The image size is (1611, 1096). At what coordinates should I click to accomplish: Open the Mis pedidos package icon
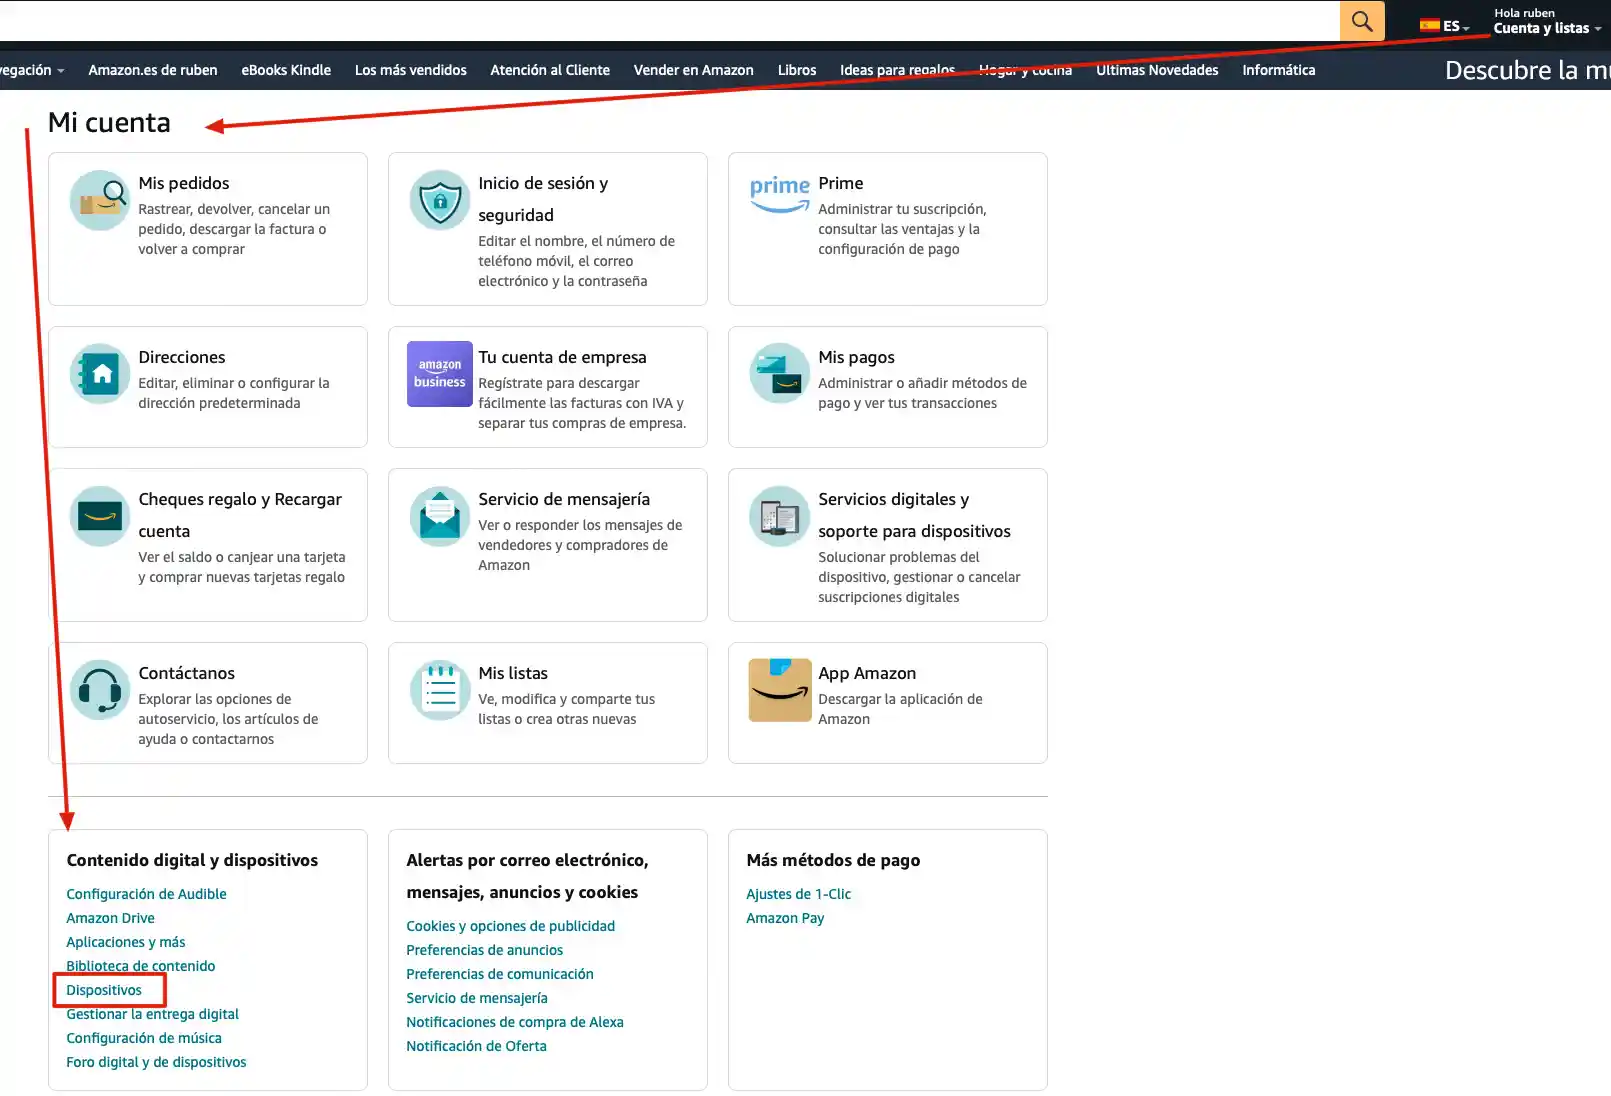(x=100, y=200)
